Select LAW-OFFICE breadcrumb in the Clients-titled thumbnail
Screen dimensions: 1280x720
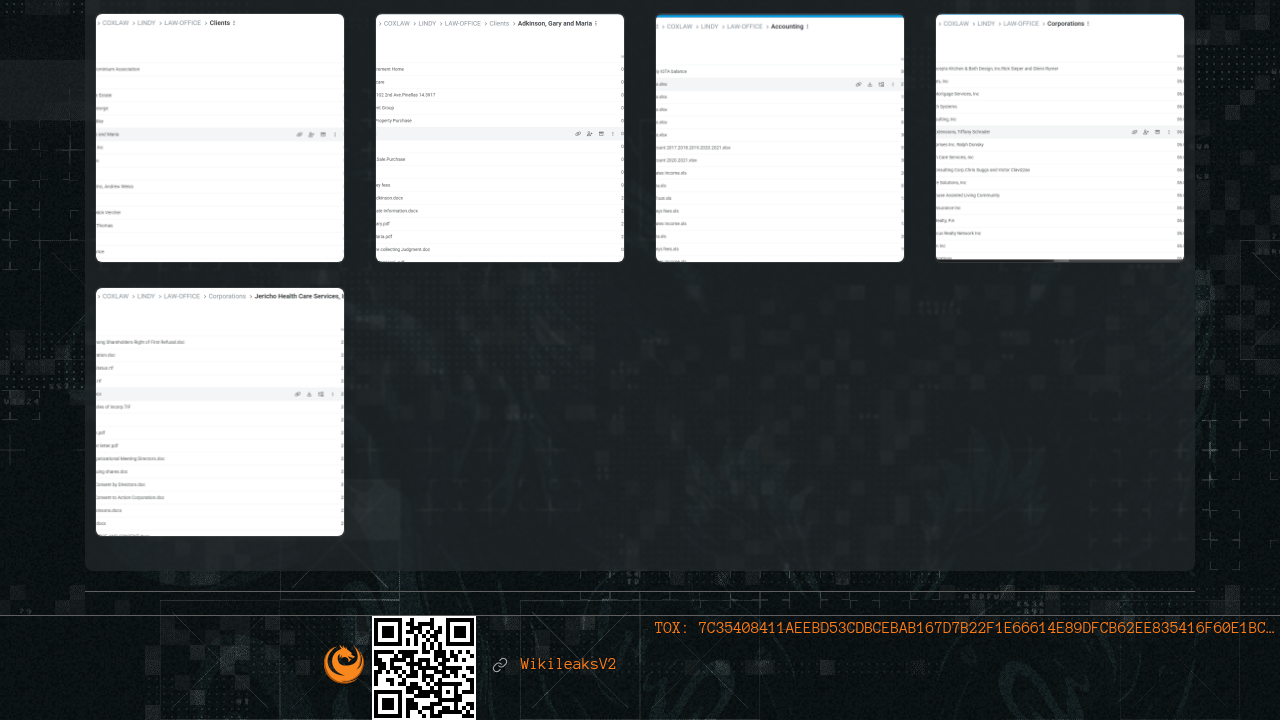(182, 22)
